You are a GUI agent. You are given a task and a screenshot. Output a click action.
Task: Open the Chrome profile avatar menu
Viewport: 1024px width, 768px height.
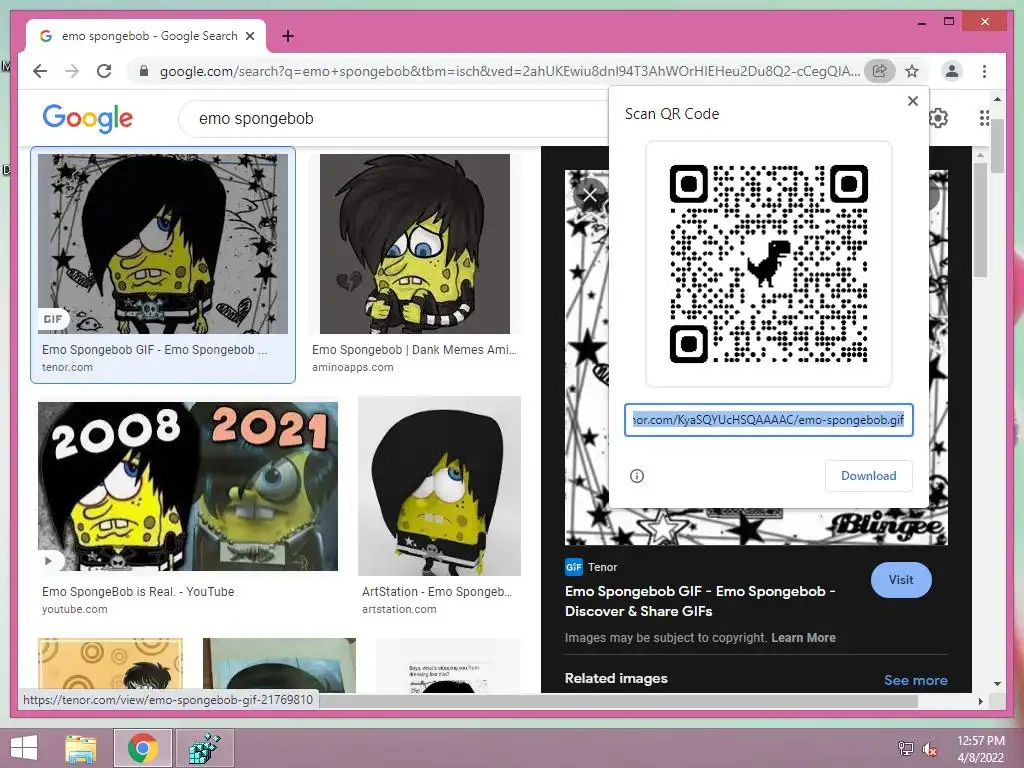click(952, 71)
